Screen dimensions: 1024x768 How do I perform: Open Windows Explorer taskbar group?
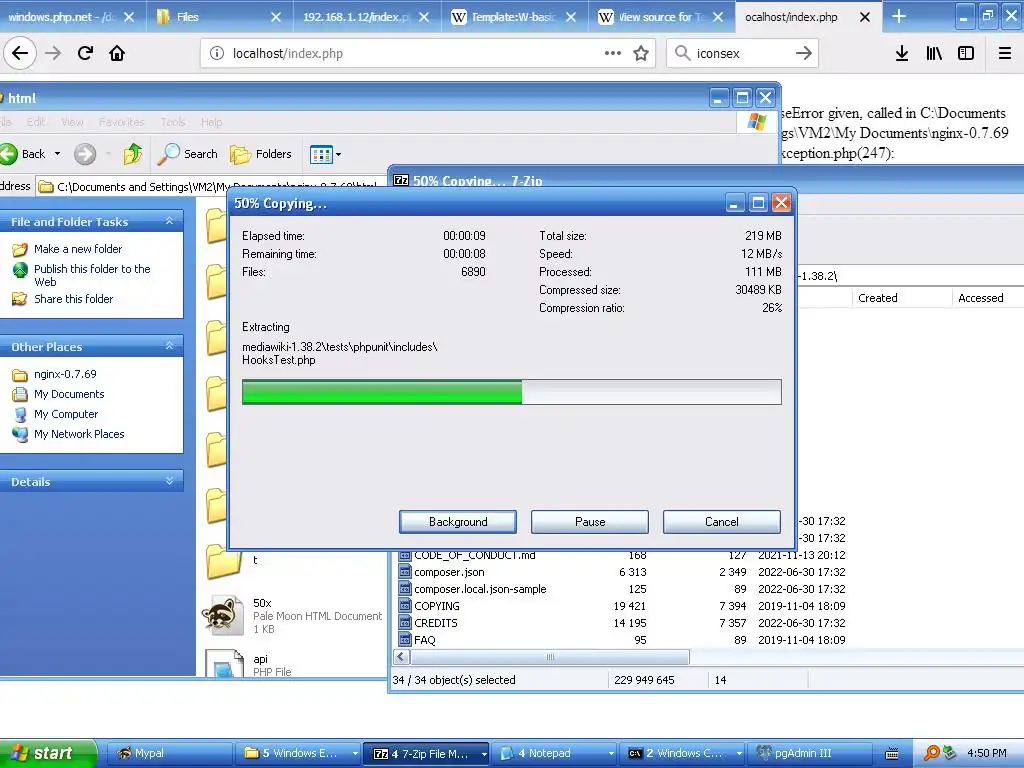click(x=297, y=753)
